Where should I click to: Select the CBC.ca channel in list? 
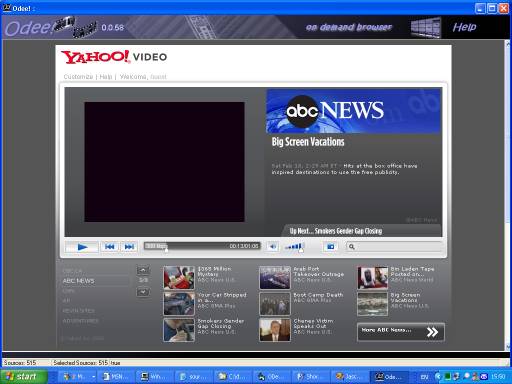(72, 271)
